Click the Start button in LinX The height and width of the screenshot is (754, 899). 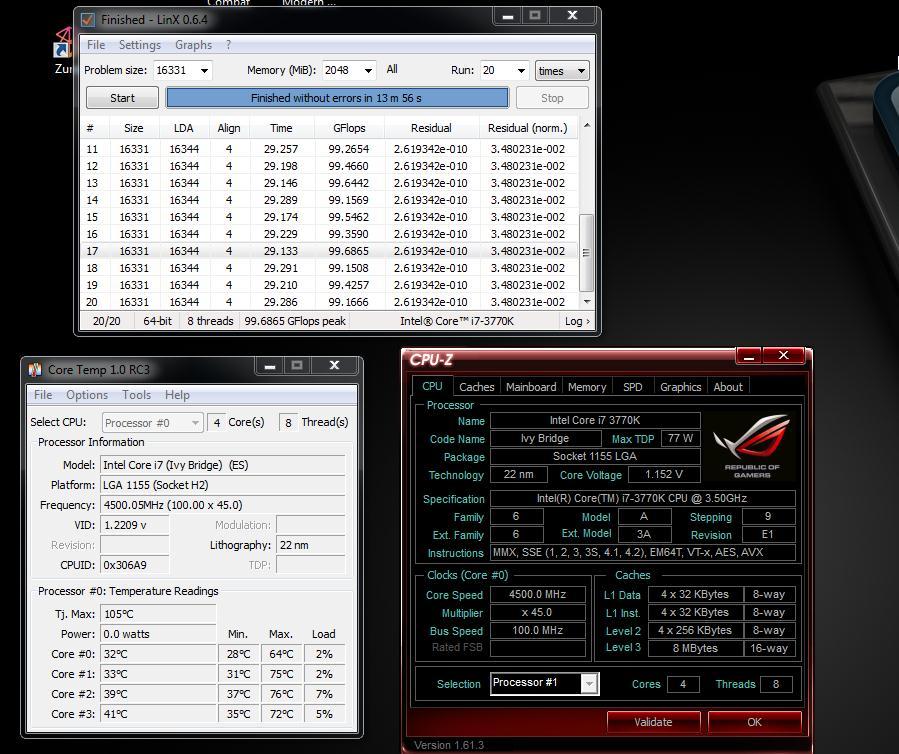[122, 98]
